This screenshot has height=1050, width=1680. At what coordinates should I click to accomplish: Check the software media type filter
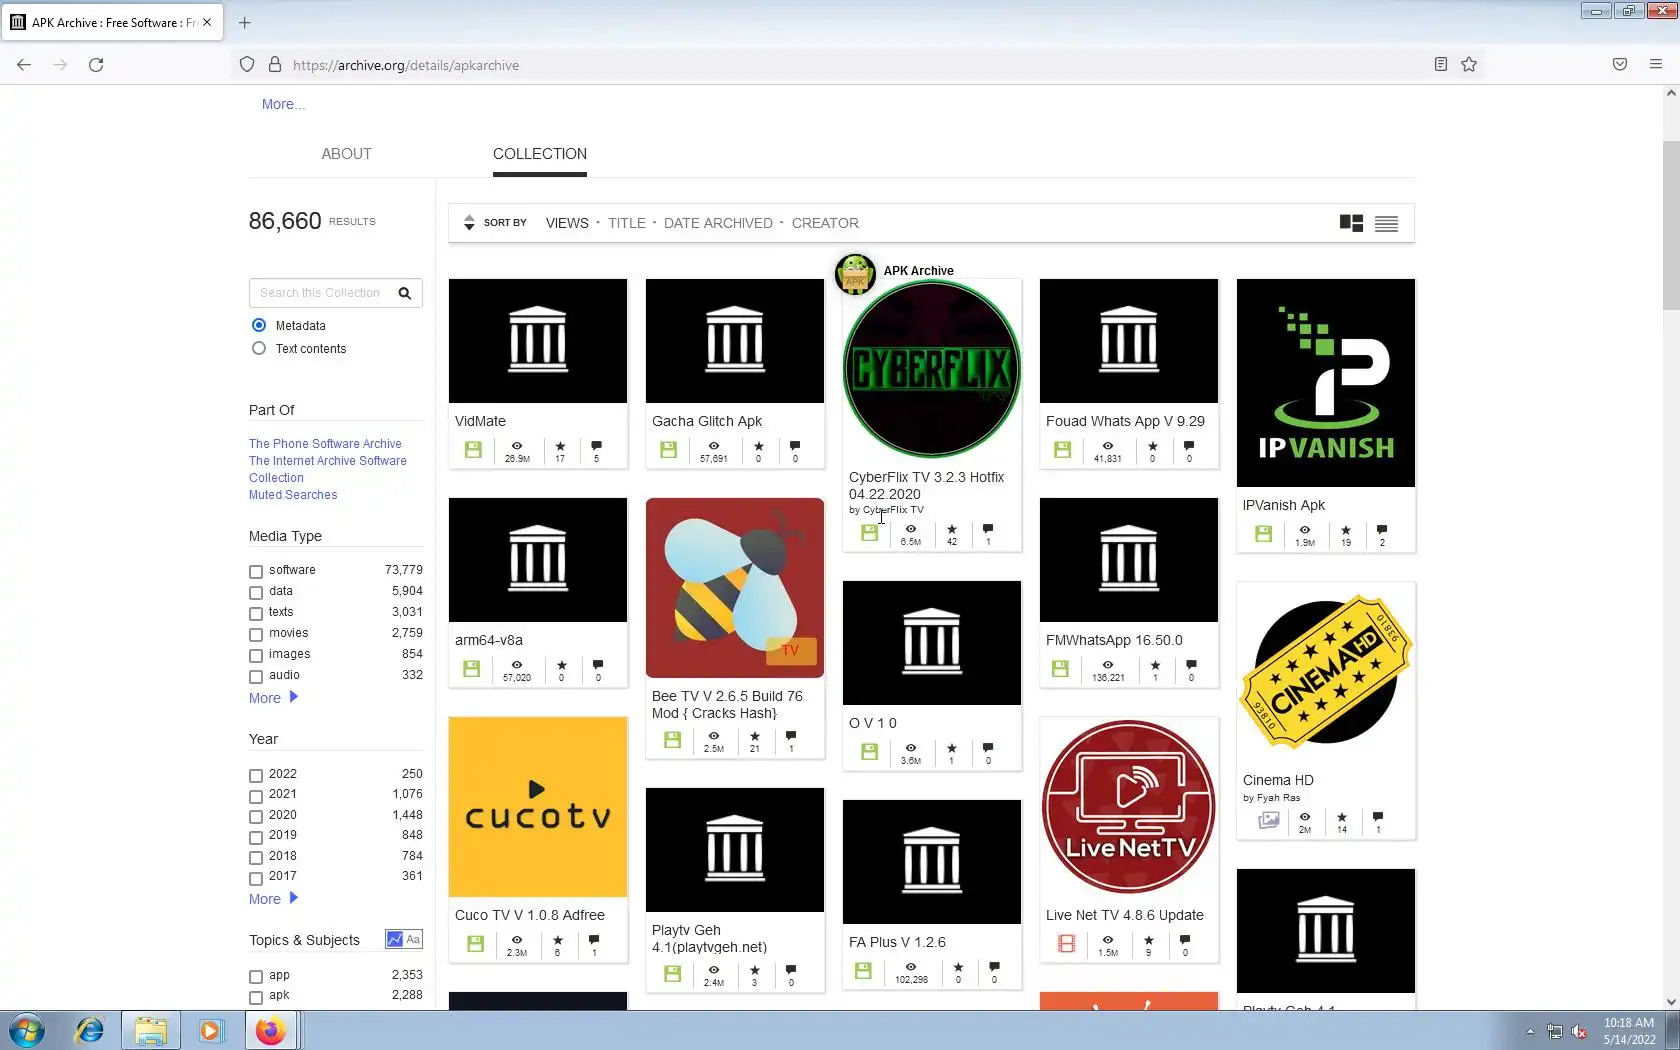pos(256,571)
